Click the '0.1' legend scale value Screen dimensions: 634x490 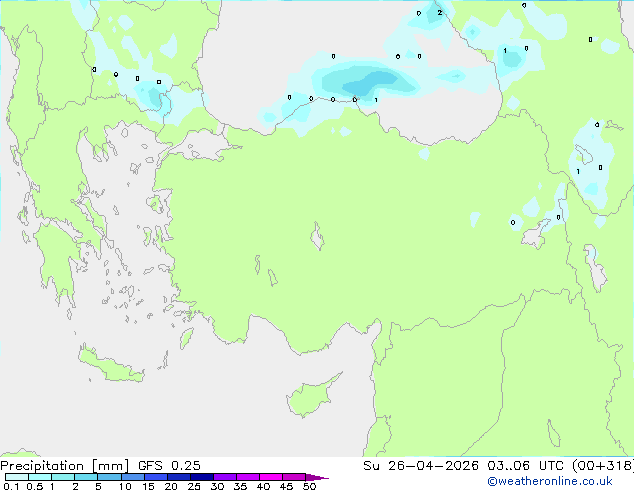tap(11, 486)
